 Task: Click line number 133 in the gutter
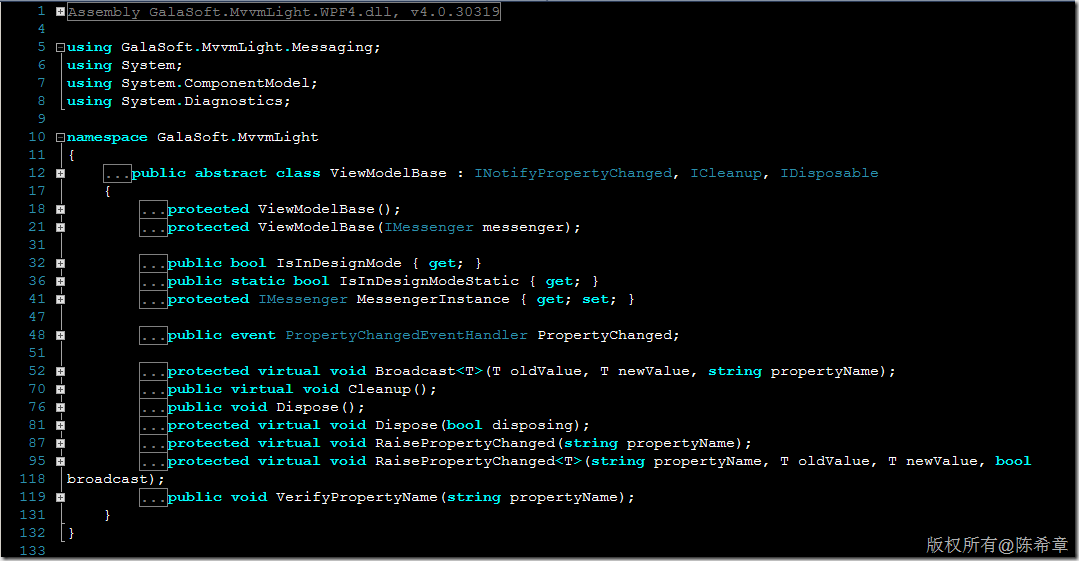tap(33, 551)
